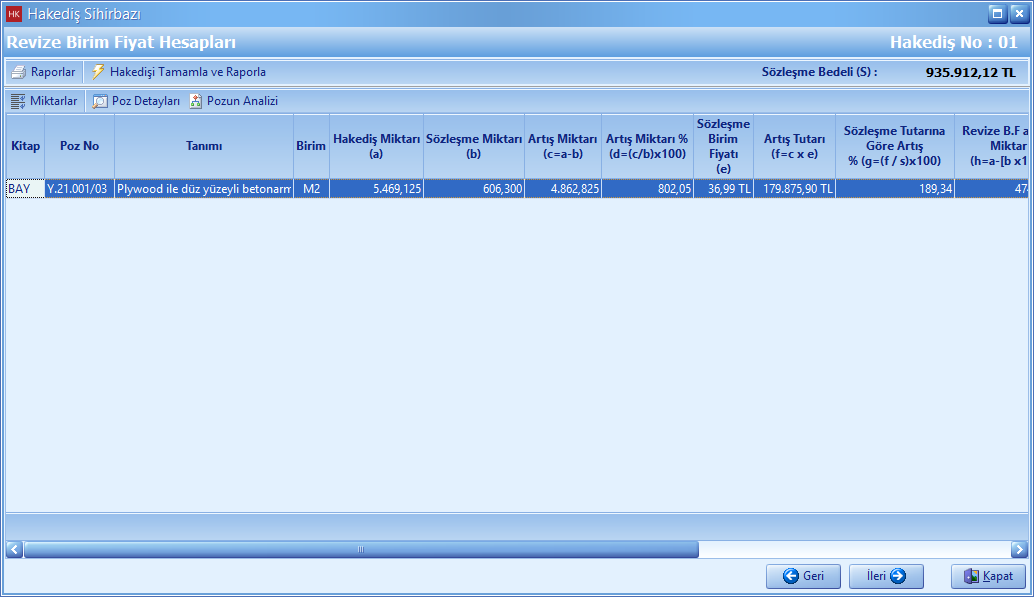Open Pozun Analizi icon
The width and height of the screenshot is (1034, 597).
click(196, 101)
